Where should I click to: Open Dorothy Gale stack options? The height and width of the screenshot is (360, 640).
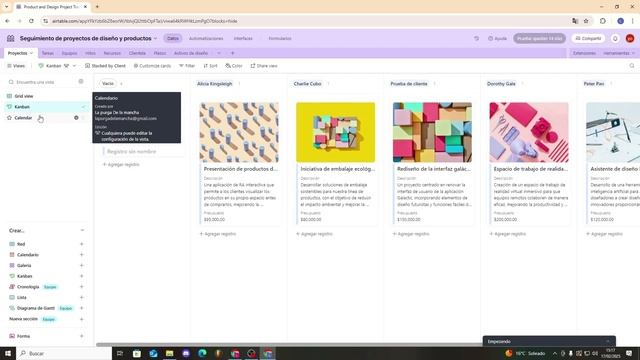point(522,84)
